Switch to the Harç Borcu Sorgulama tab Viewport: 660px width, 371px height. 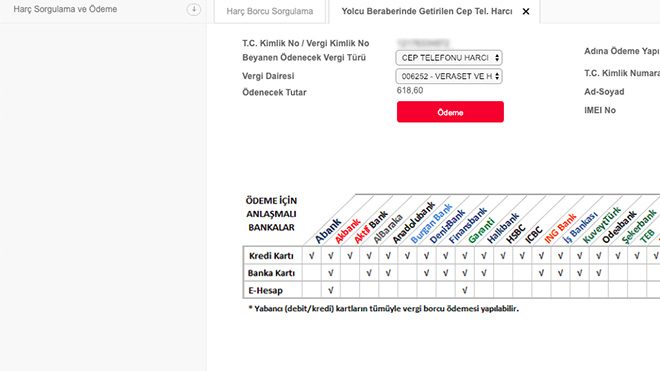[x=270, y=11]
